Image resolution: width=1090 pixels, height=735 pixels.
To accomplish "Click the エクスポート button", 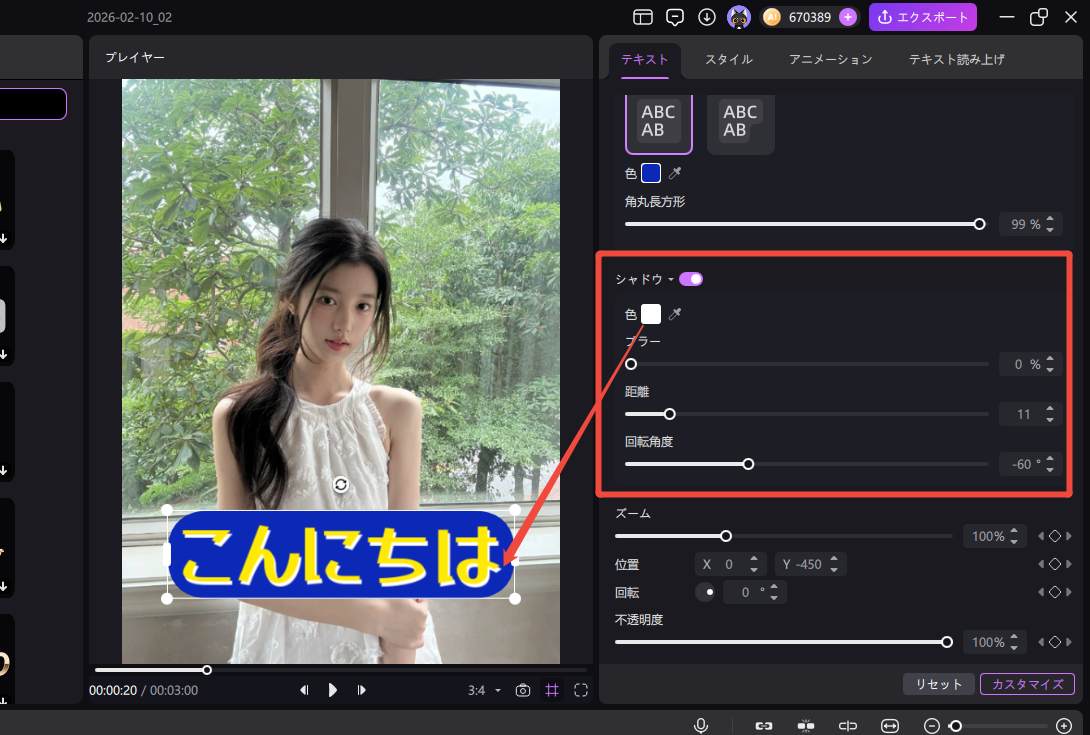I will 922,17.
